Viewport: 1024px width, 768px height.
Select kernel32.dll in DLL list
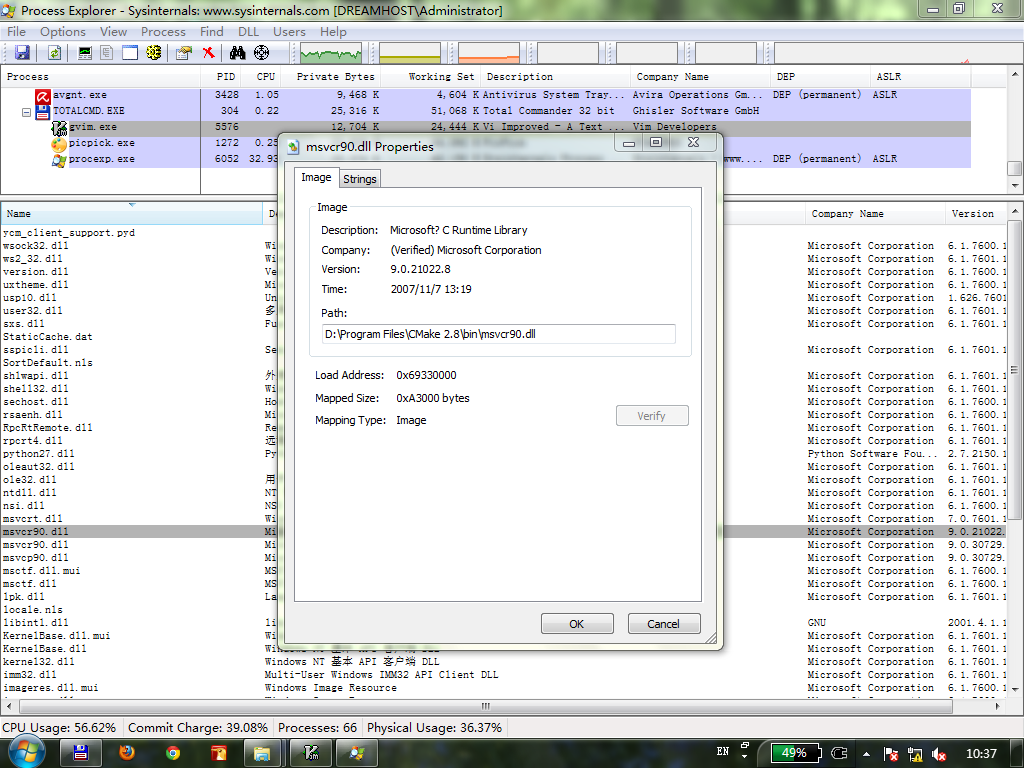pyautogui.click(x=39, y=662)
